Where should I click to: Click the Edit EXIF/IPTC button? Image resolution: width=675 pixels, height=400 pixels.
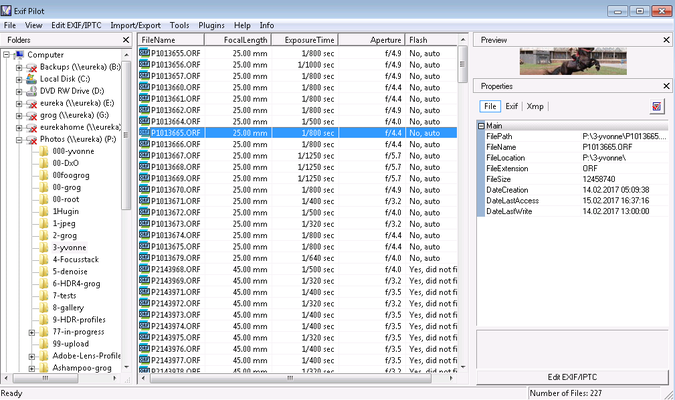[x=573, y=377]
